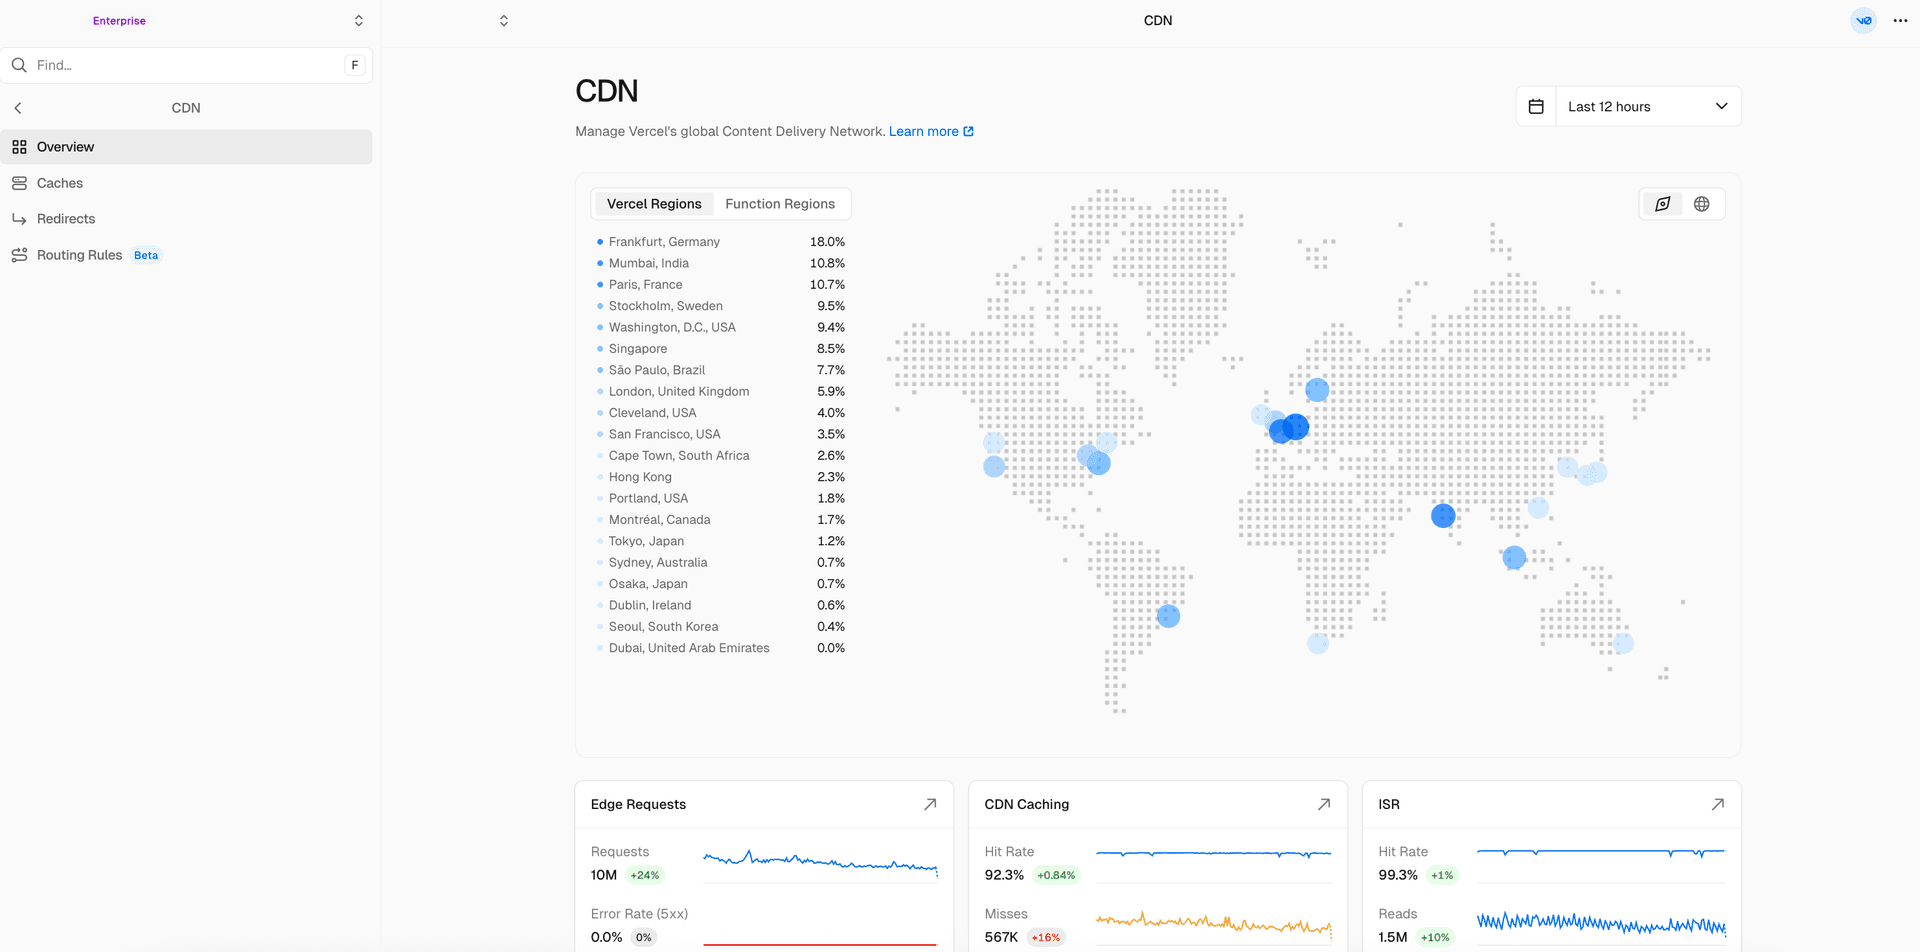Open the calendar date picker icon
The image size is (1920, 952).
click(x=1536, y=107)
